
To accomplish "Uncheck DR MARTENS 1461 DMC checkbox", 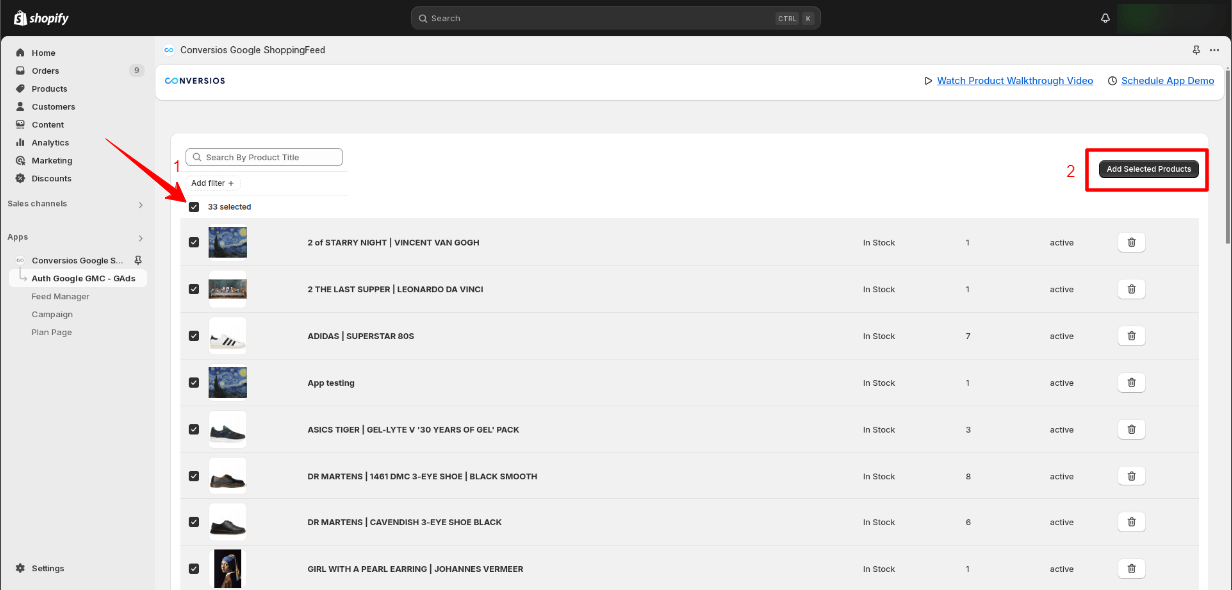I will (194, 476).
